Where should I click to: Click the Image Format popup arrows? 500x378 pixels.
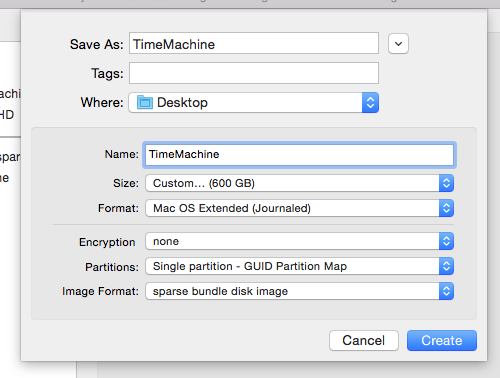click(446, 291)
